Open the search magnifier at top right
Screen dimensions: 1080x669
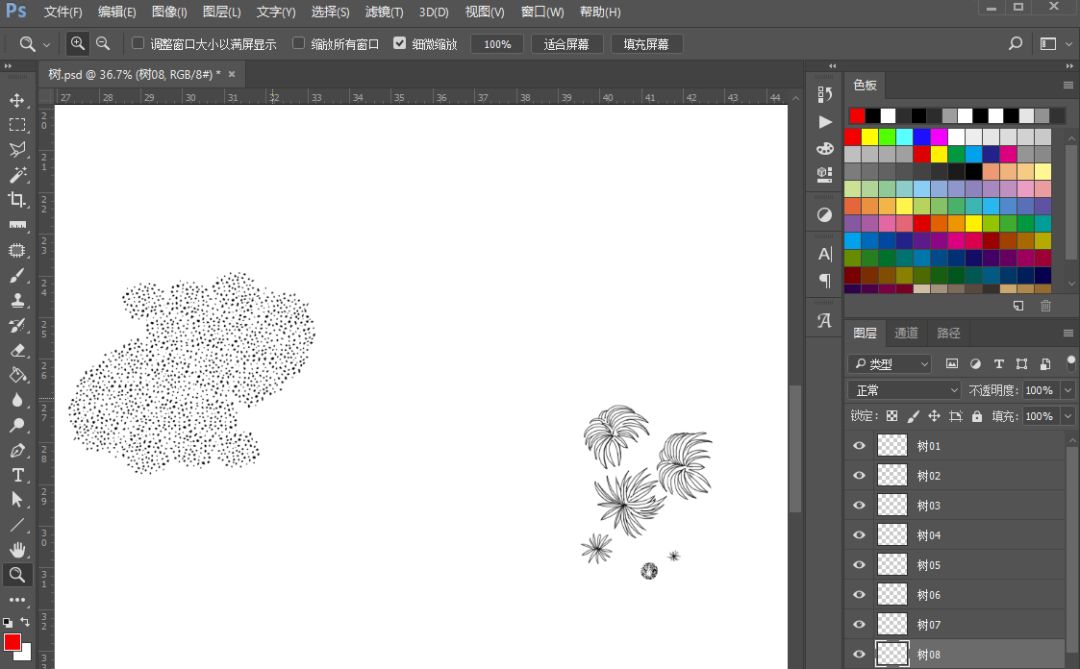point(1015,43)
